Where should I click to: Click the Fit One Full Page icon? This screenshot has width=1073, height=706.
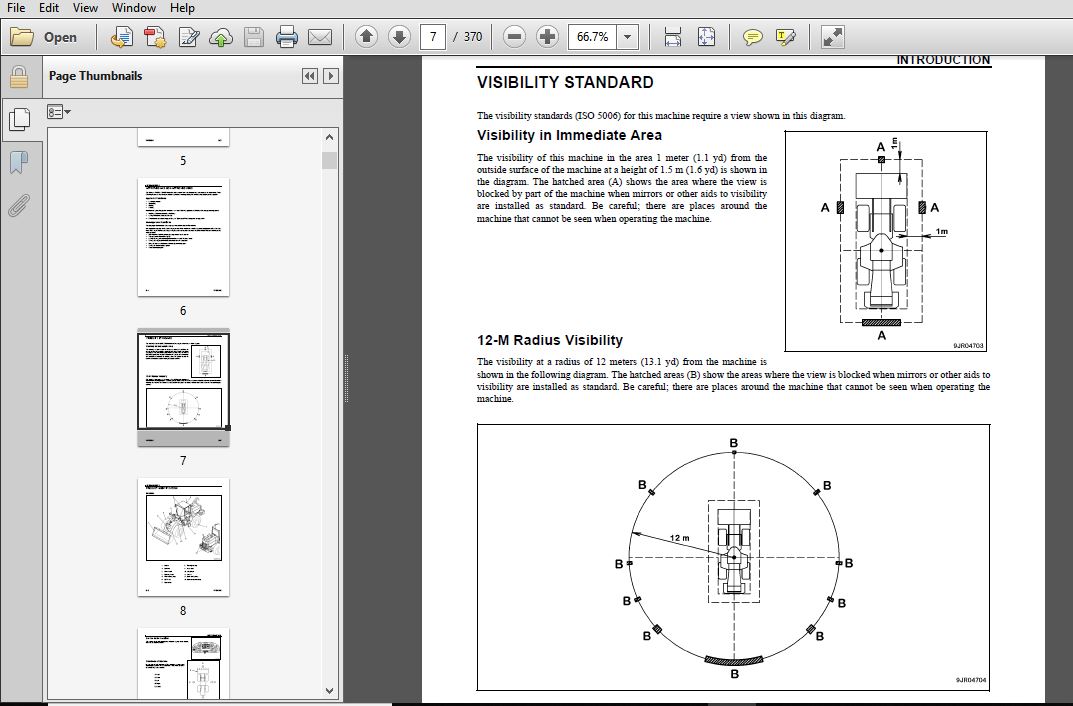click(706, 37)
